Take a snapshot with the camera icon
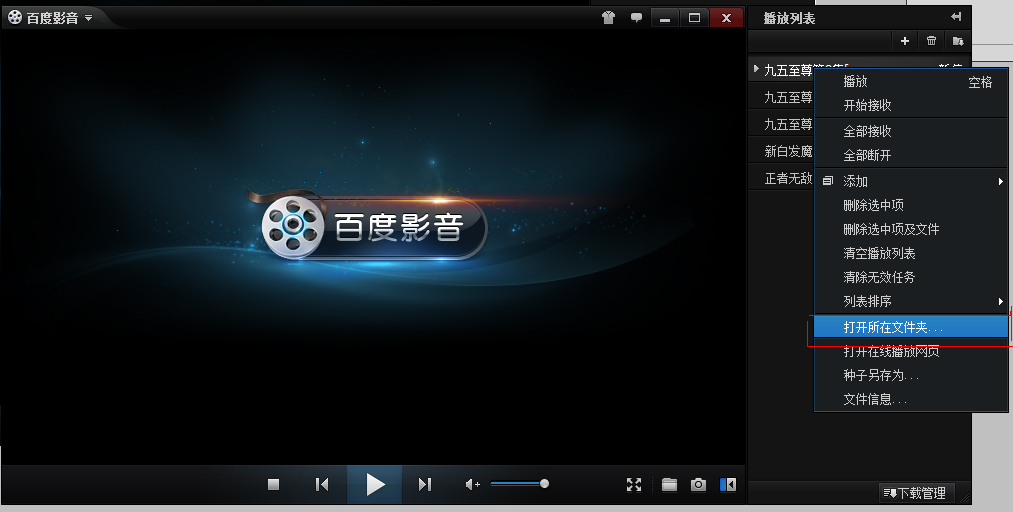 tap(698, 485)
